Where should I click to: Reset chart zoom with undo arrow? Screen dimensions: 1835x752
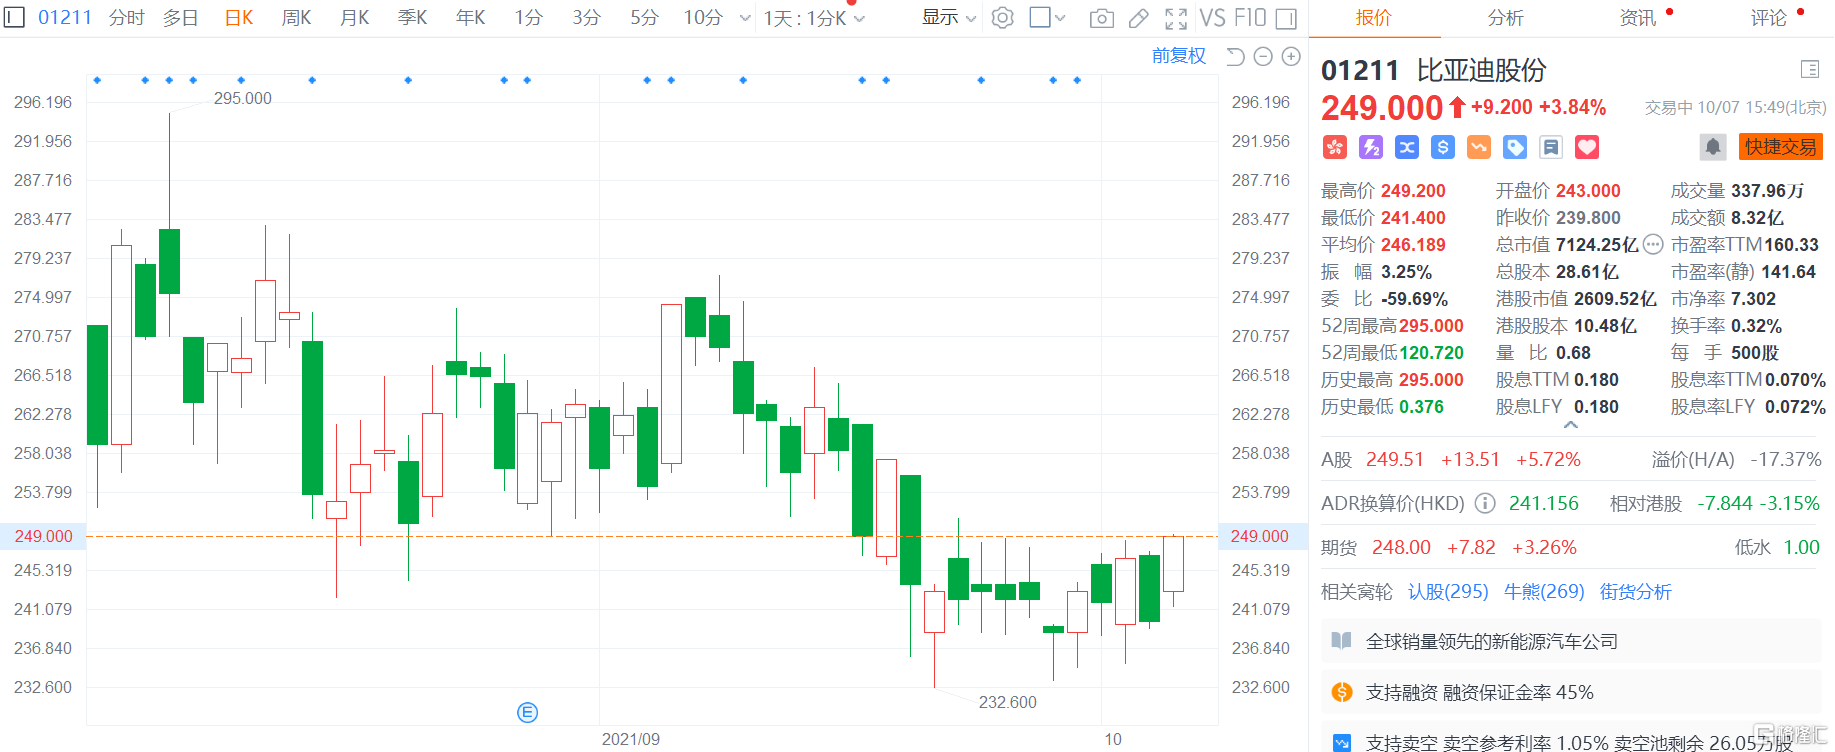click(1235, 56)
